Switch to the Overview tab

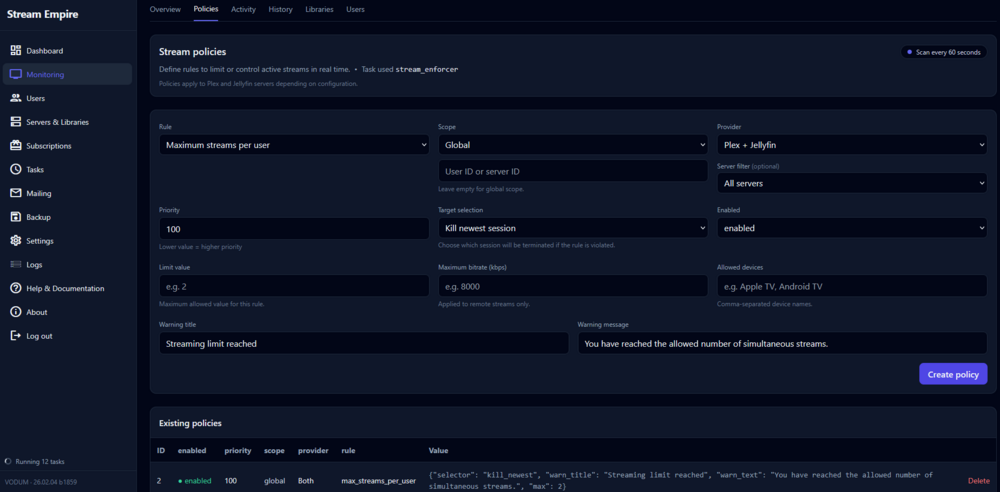click(165, 10)
